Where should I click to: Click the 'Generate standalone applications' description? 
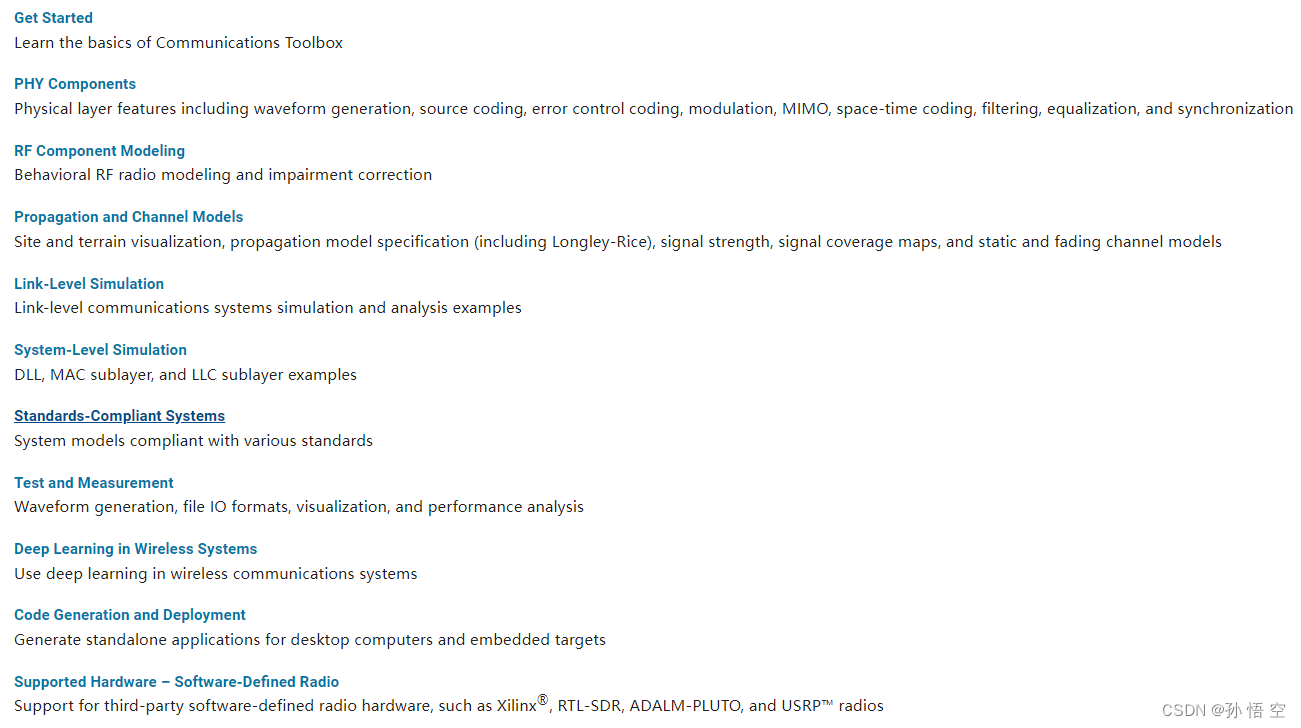310,640
